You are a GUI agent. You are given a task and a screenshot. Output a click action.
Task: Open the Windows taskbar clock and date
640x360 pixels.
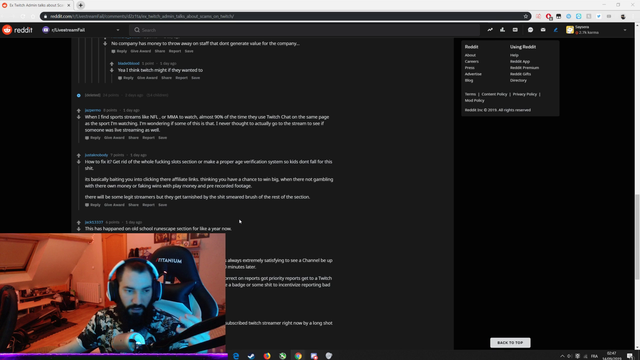click(611, 356)
